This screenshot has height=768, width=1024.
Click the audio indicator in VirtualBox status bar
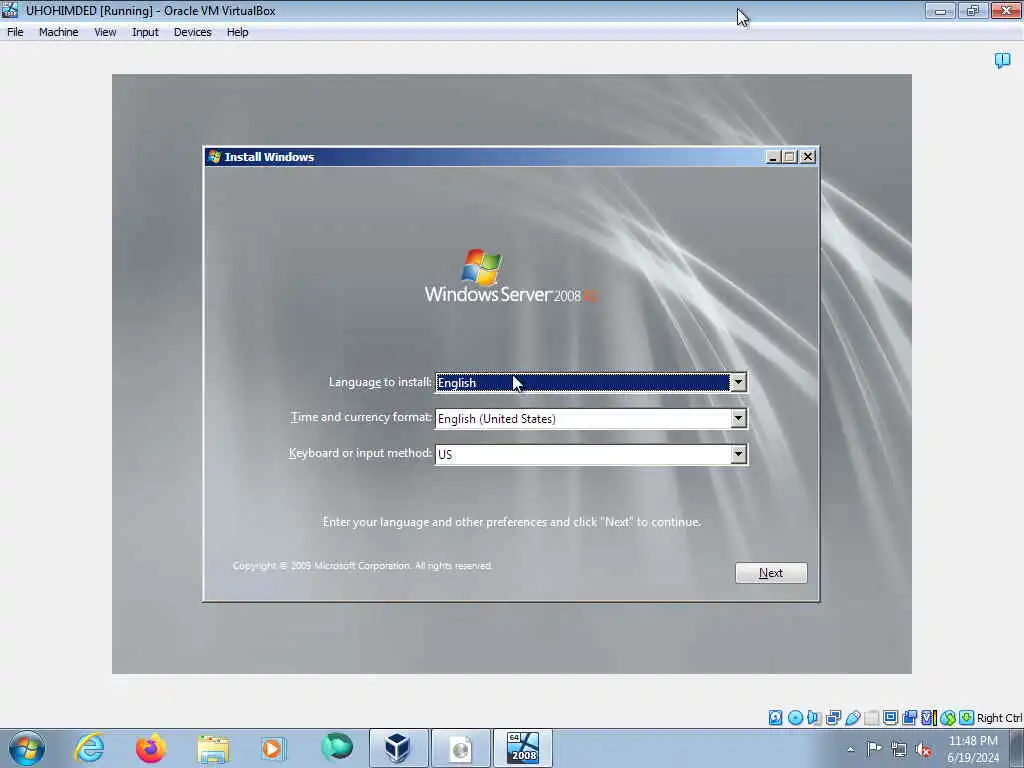[x=814, y=718]
